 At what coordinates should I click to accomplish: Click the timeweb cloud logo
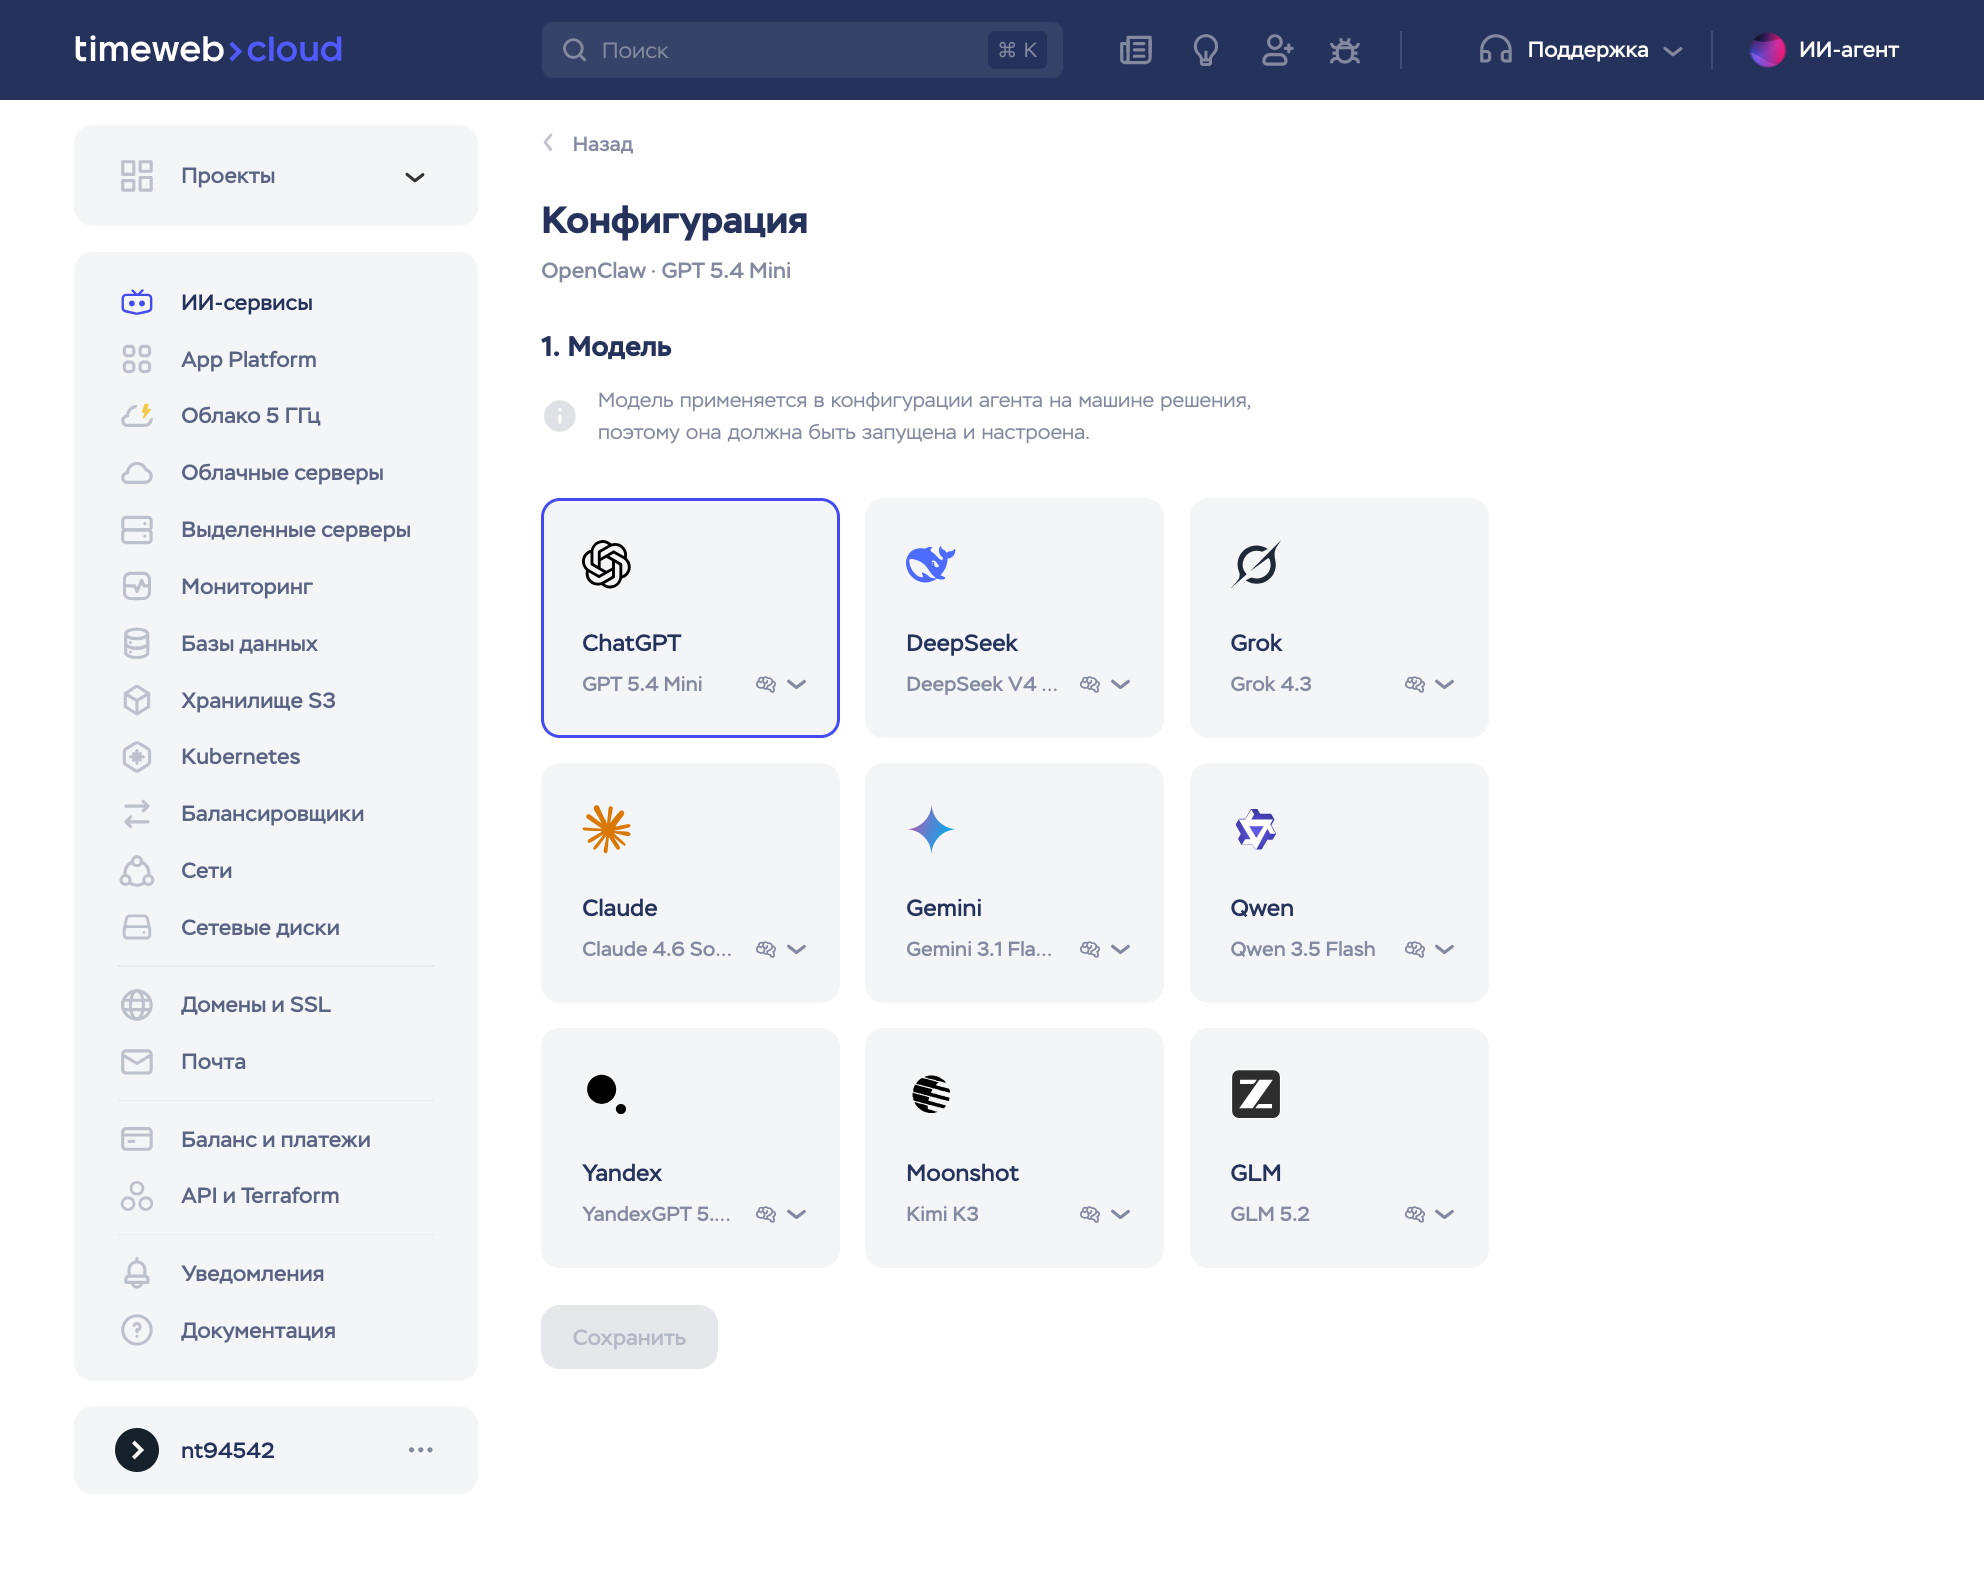coord(208,49)
